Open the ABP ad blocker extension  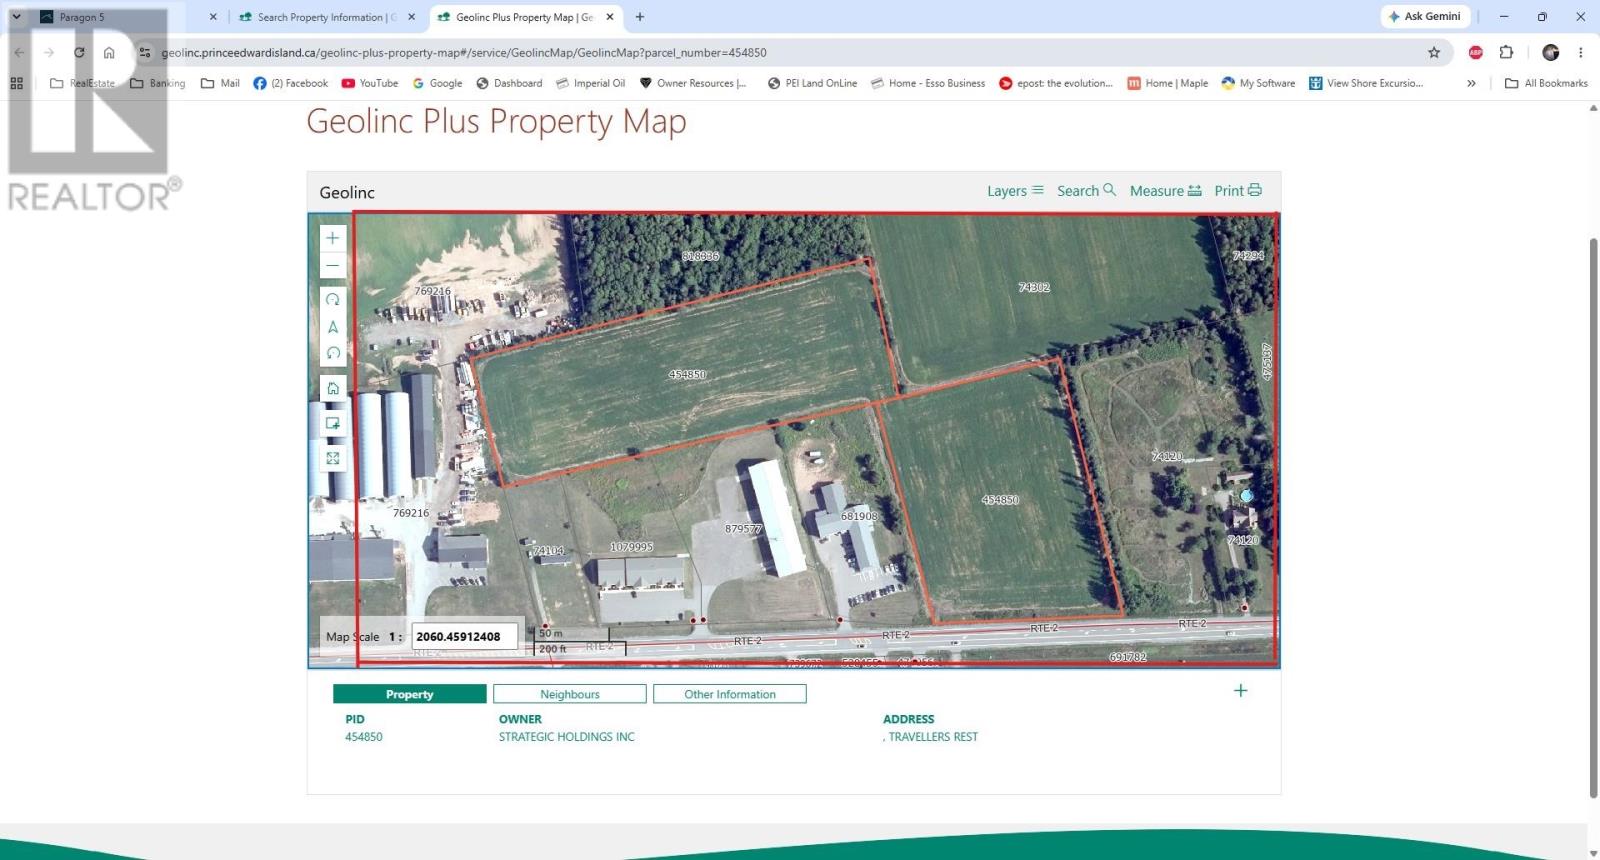tap(1476, 52)
